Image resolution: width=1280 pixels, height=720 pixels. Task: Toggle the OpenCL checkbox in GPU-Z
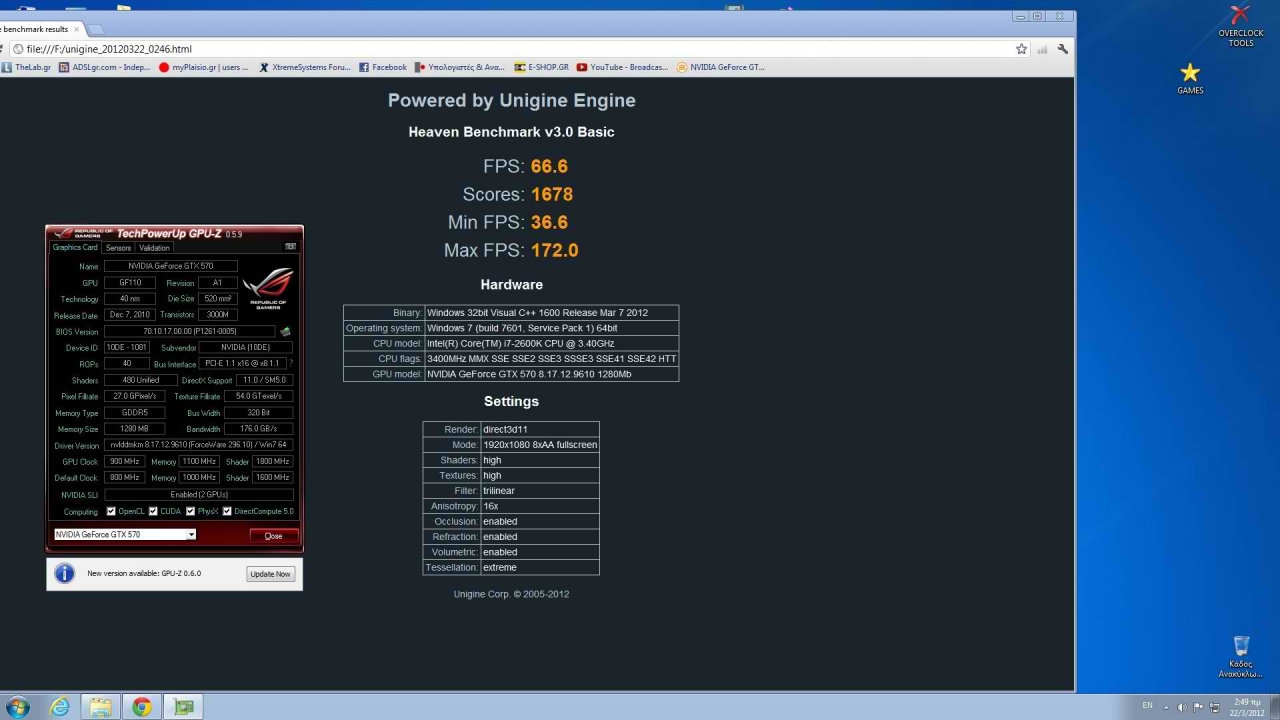click(x=111, y=511)
